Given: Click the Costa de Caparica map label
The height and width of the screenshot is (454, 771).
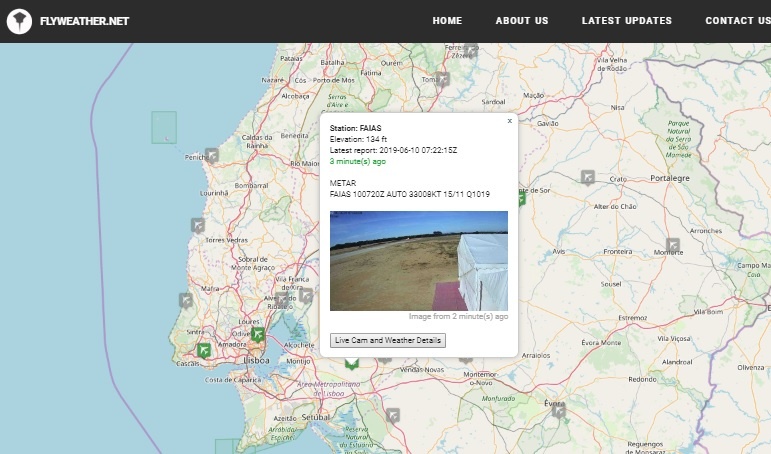Looking at the screenshot, I should pyautogui.click(x=233, y=380).
